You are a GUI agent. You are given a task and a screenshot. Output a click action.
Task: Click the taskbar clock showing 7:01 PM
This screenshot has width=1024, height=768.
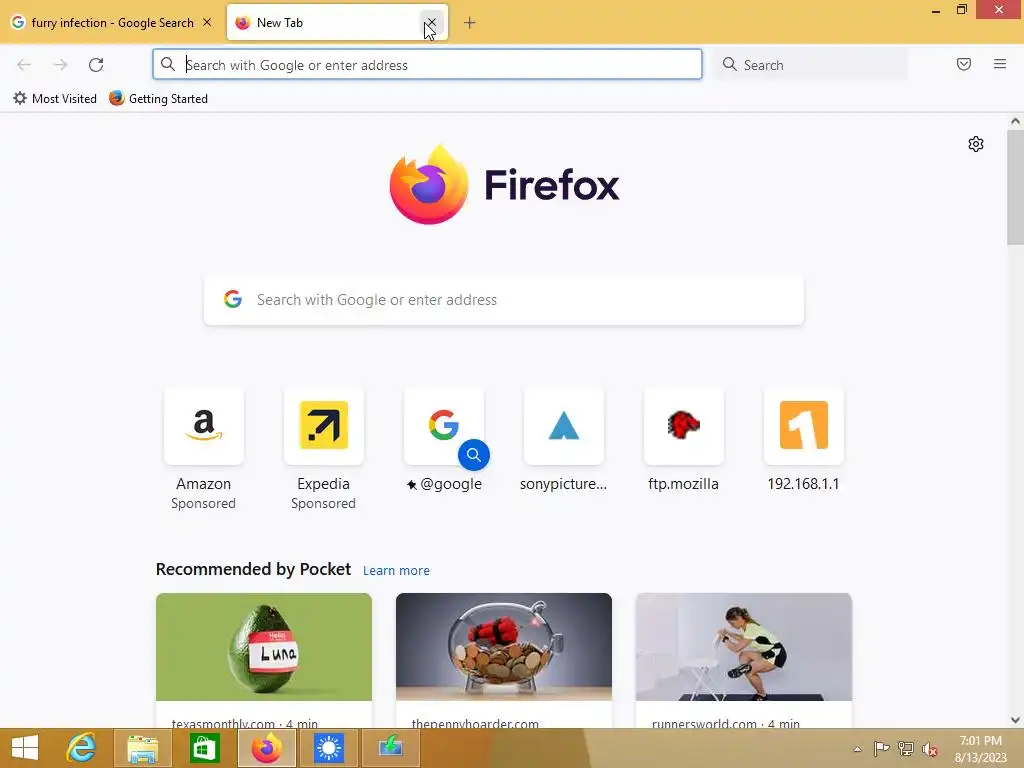tap(980, 748)
